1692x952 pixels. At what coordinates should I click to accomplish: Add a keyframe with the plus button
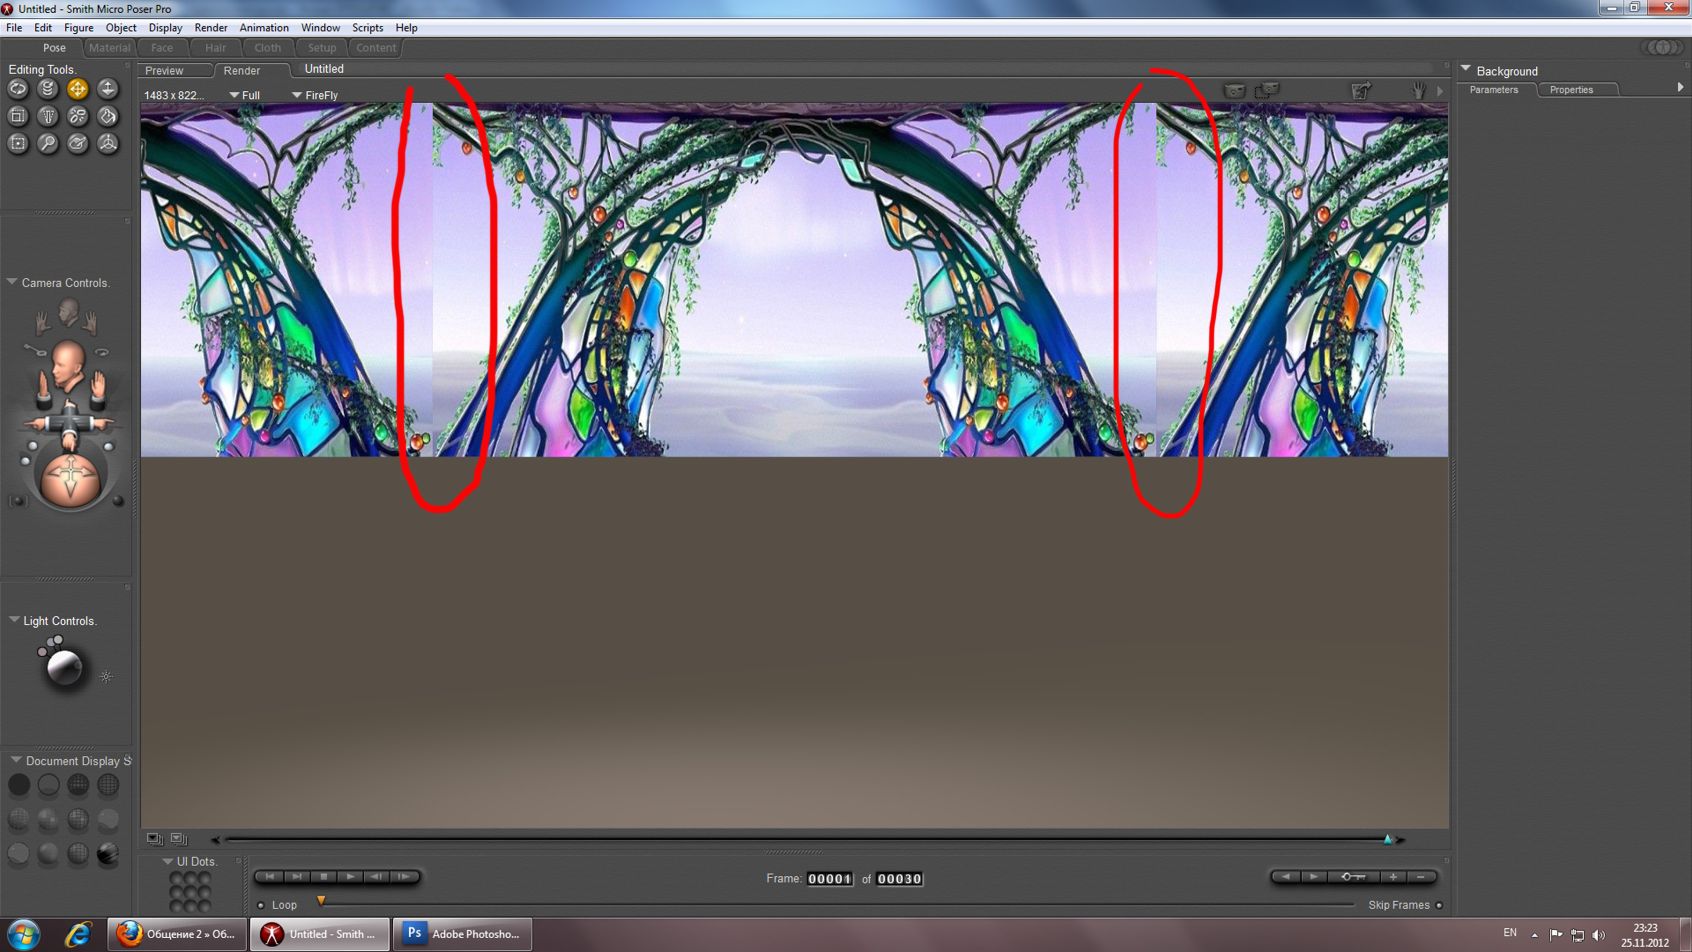click(1393, 877)
